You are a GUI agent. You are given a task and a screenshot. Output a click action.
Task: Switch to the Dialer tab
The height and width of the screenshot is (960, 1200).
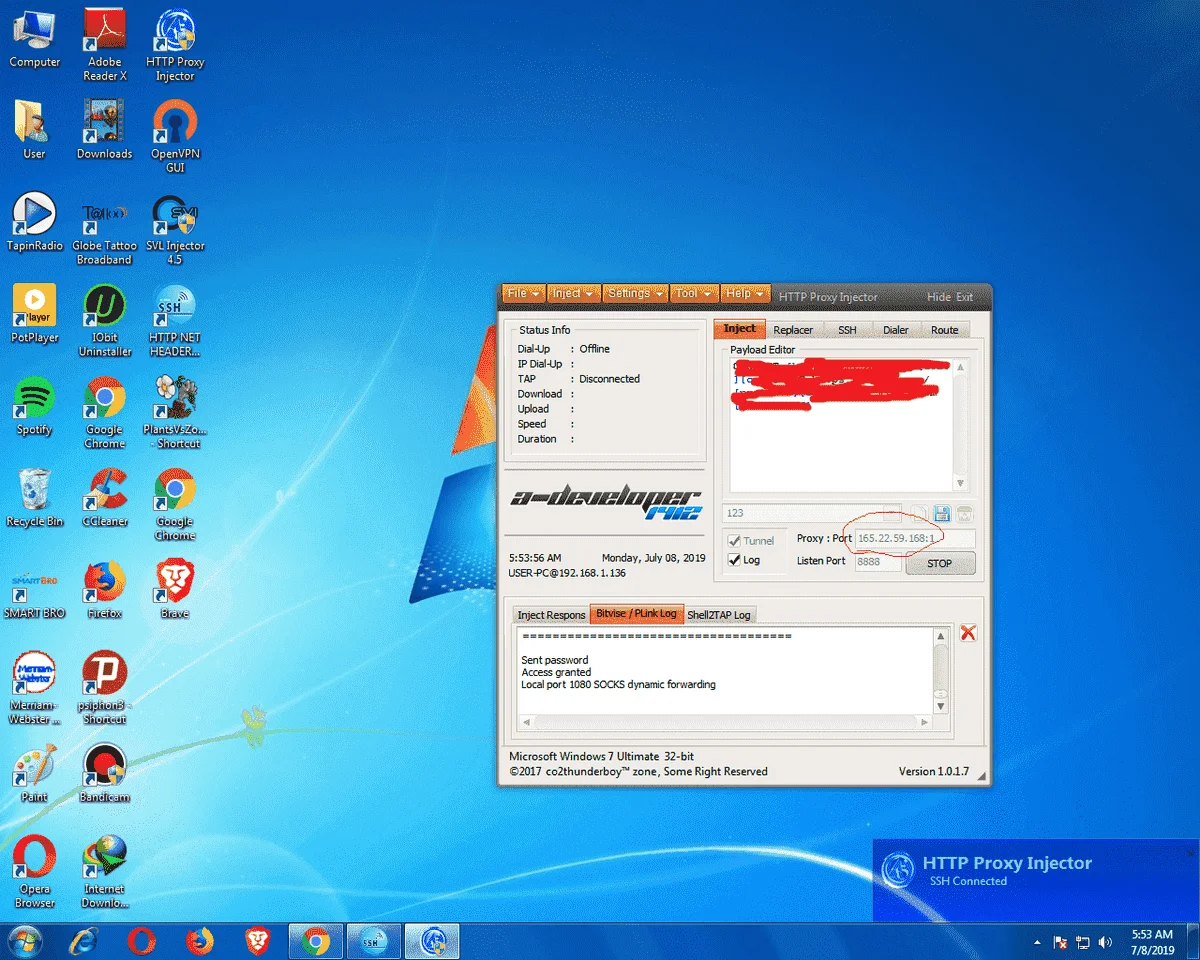pos(896,330)
